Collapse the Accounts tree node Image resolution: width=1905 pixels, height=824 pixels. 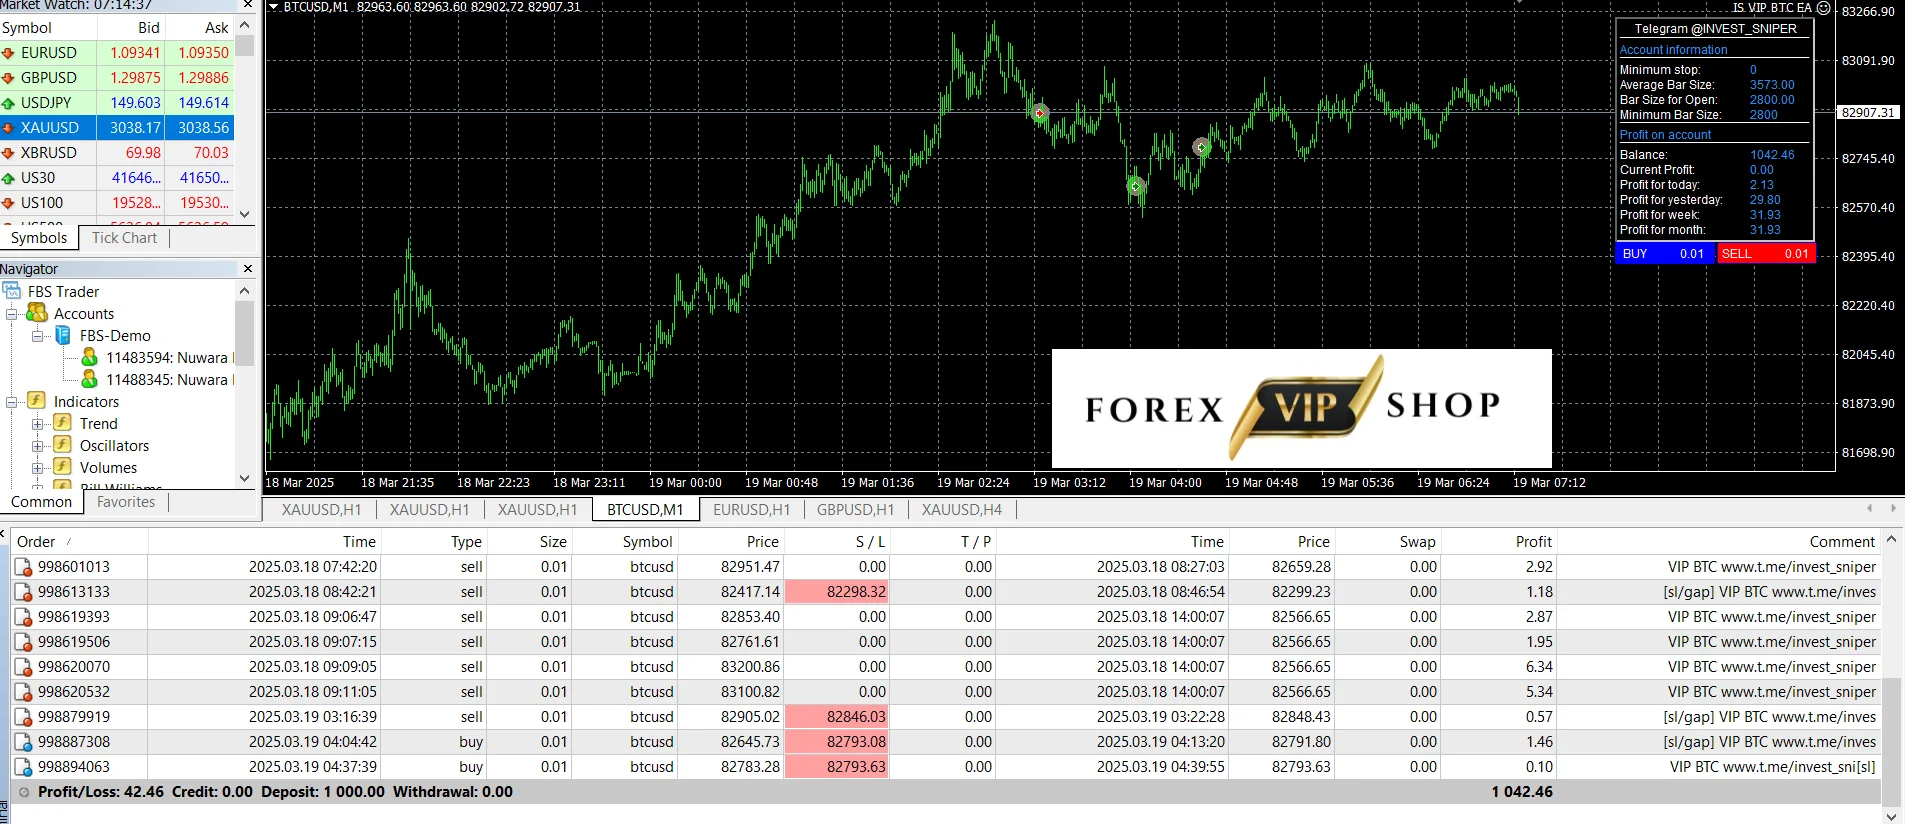pos(12,314)
